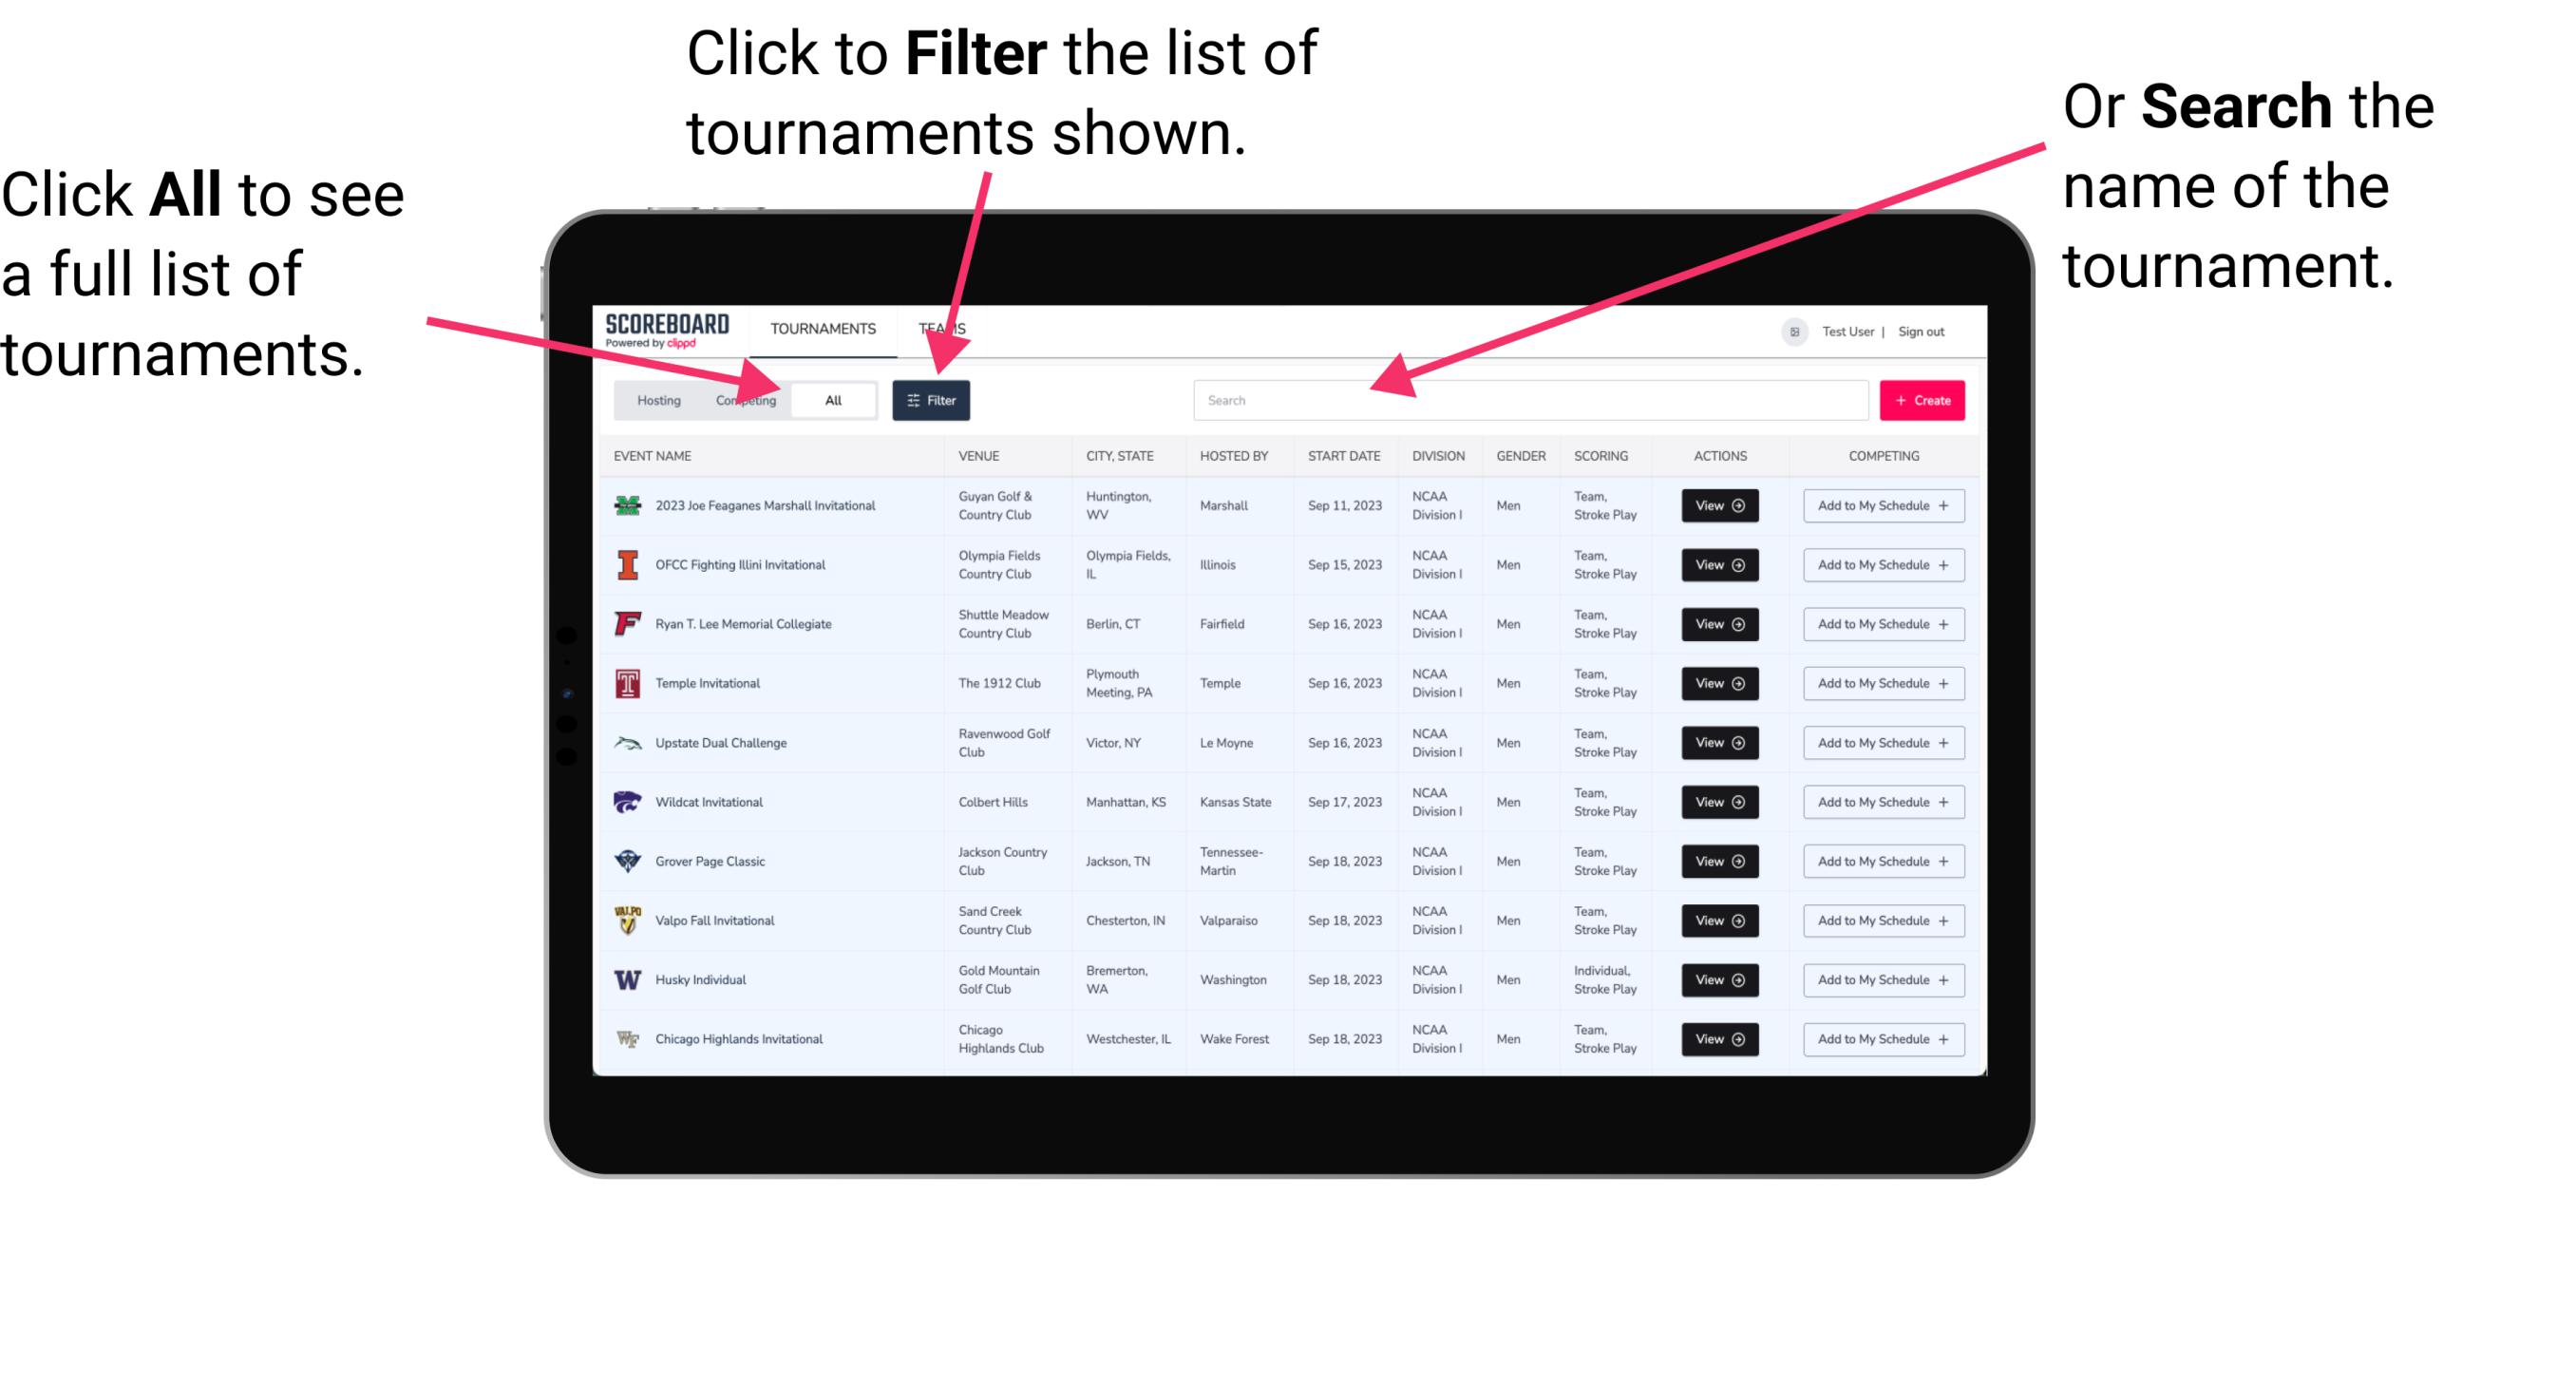Click TOURNAMENTS menu tab
Image resolution: width=2576 pixels, height=1386 pixels.
pyautogui.click(x=821, y=328)
